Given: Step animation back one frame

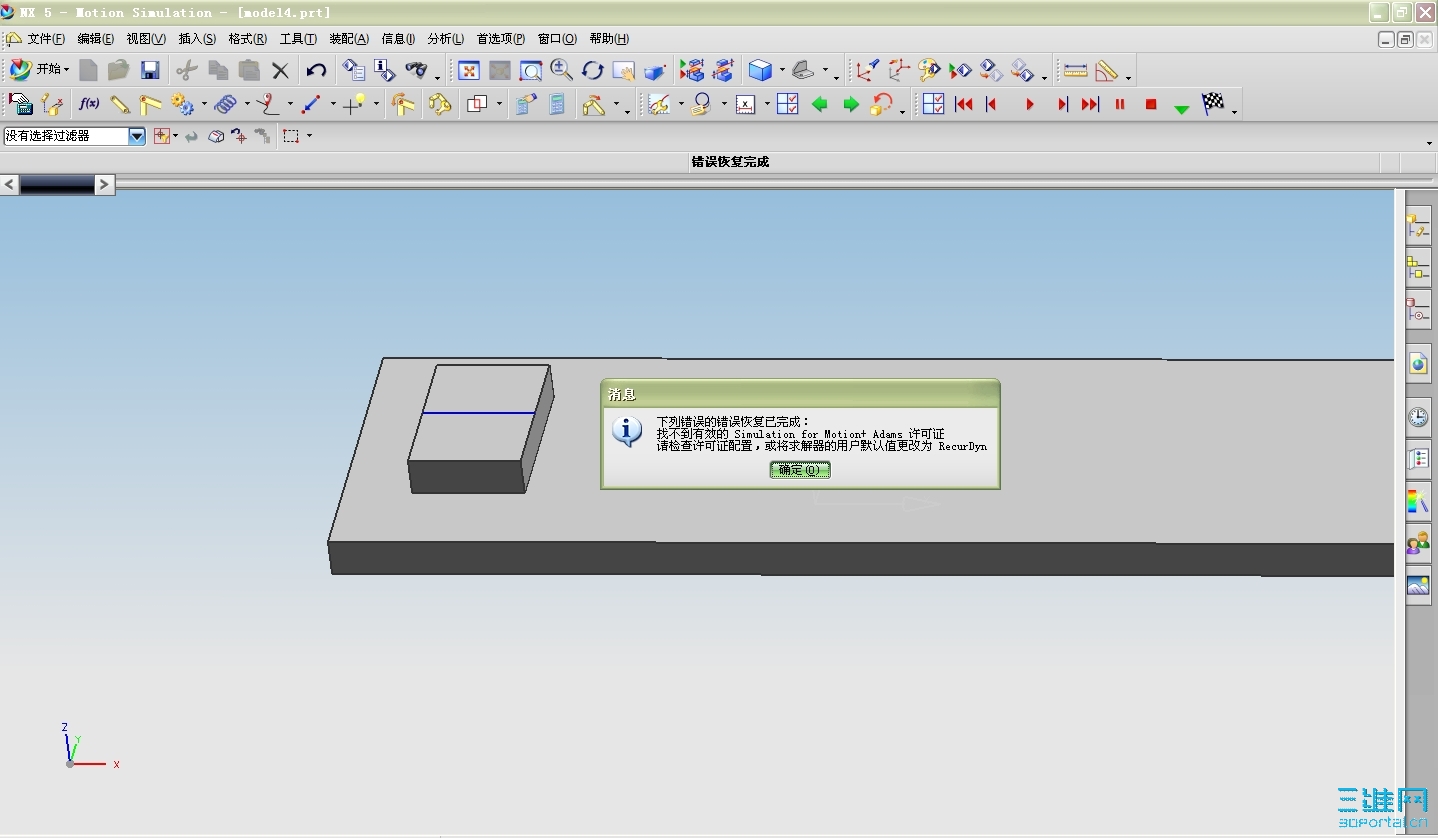Looking at the screenshot, I should (x=992, y=104).
